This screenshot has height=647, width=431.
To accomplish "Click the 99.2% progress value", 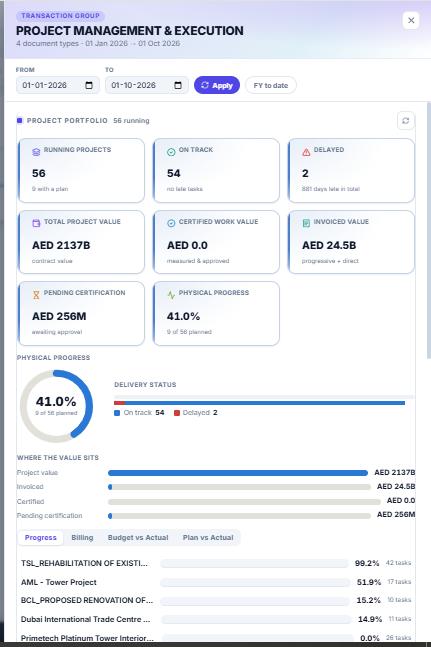I will (x=367, y=563).
